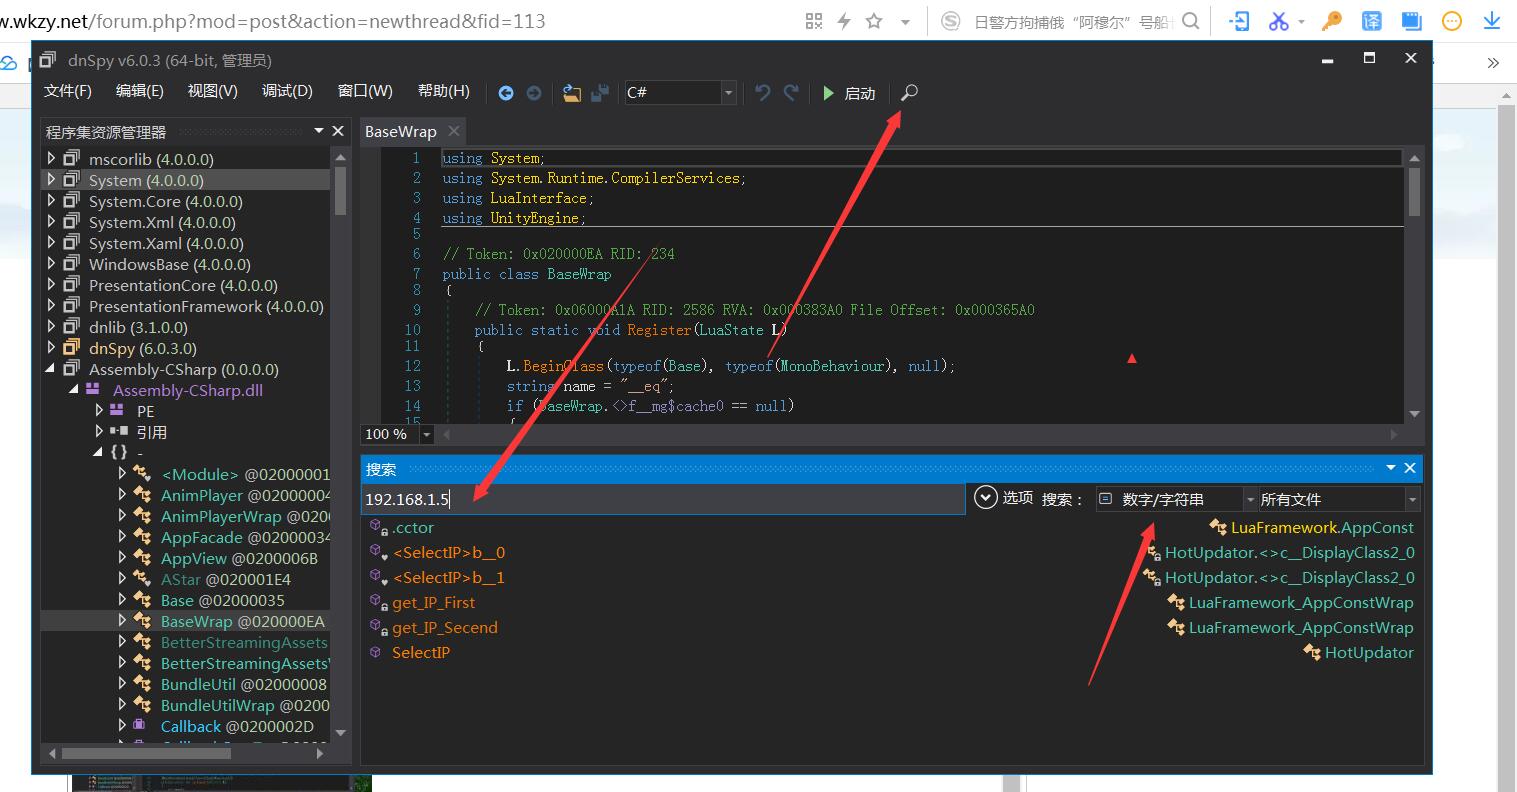
Task: Click the assembly explorer horizontal scrollbar
Action: click(x=145, y=753)
